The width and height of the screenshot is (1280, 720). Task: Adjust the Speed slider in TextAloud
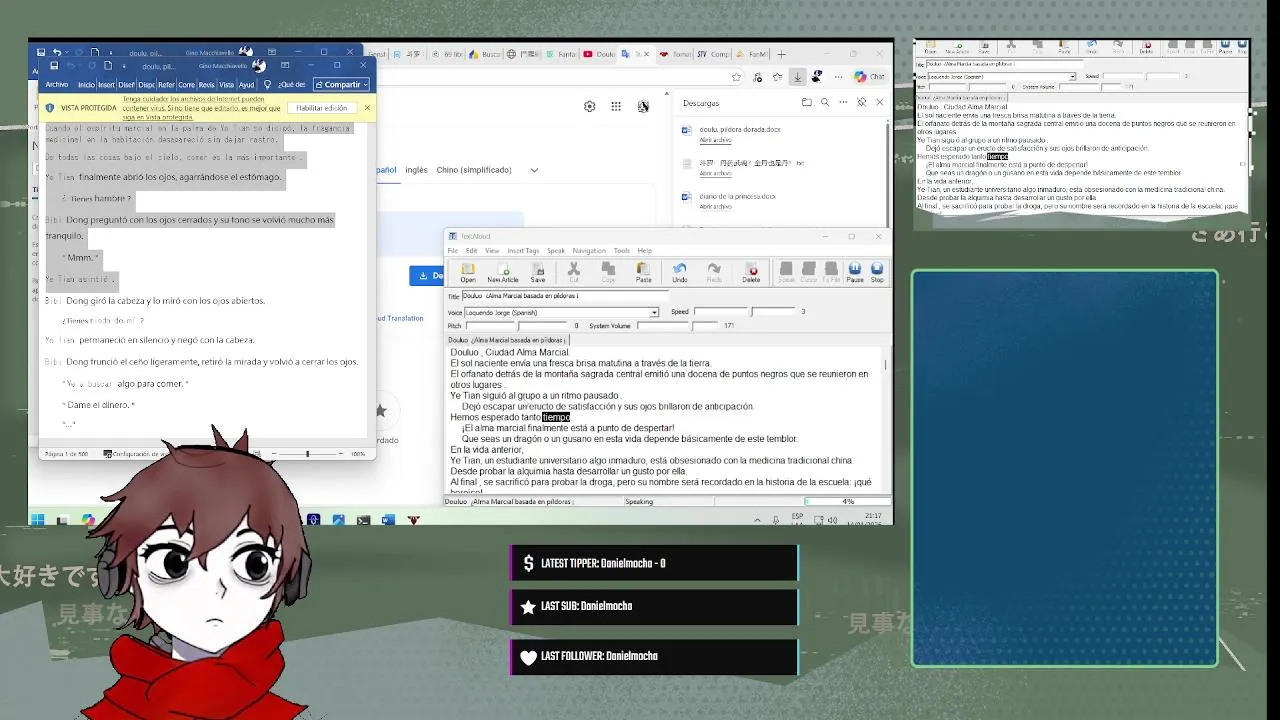[745, 312]
